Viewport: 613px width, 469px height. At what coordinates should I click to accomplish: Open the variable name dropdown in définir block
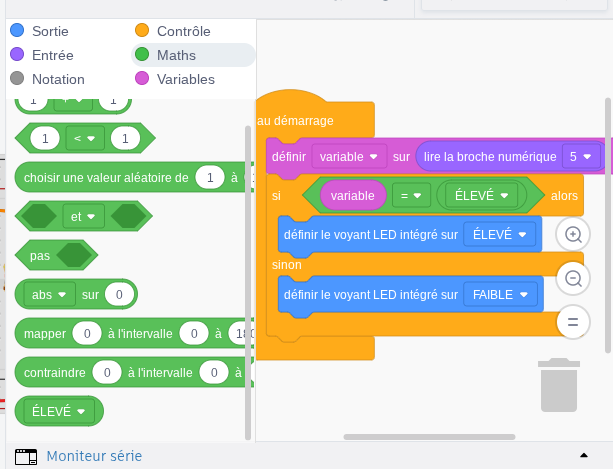tap(348, 157)
